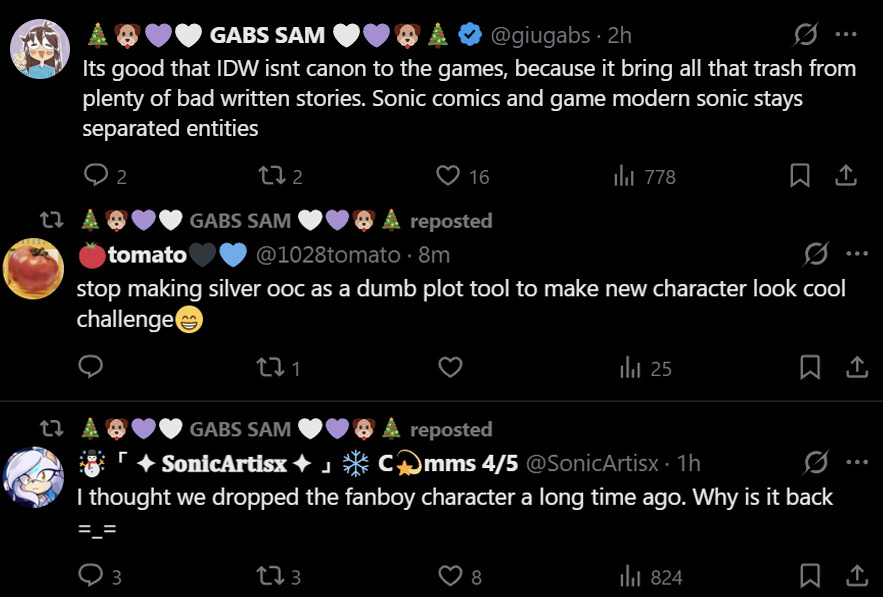Bookmark tomato's silver ooc tweet

pyautogui.click(x=811, y=367)
